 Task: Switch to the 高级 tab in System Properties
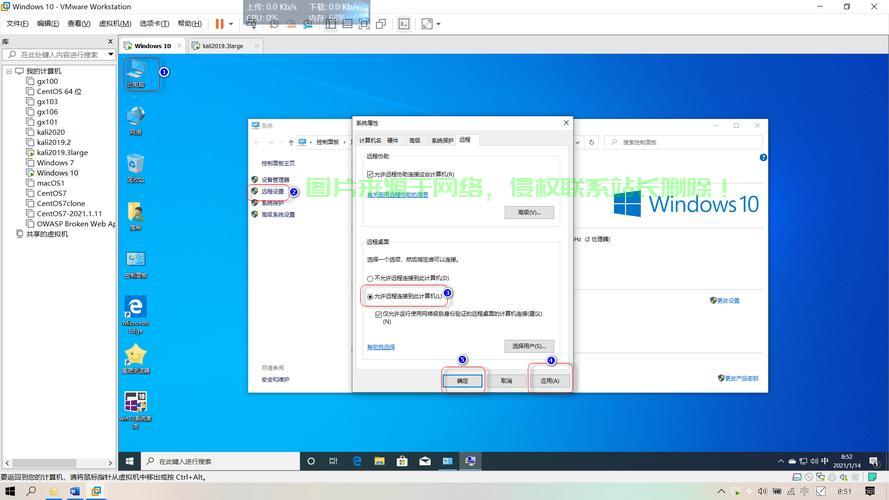415,140
